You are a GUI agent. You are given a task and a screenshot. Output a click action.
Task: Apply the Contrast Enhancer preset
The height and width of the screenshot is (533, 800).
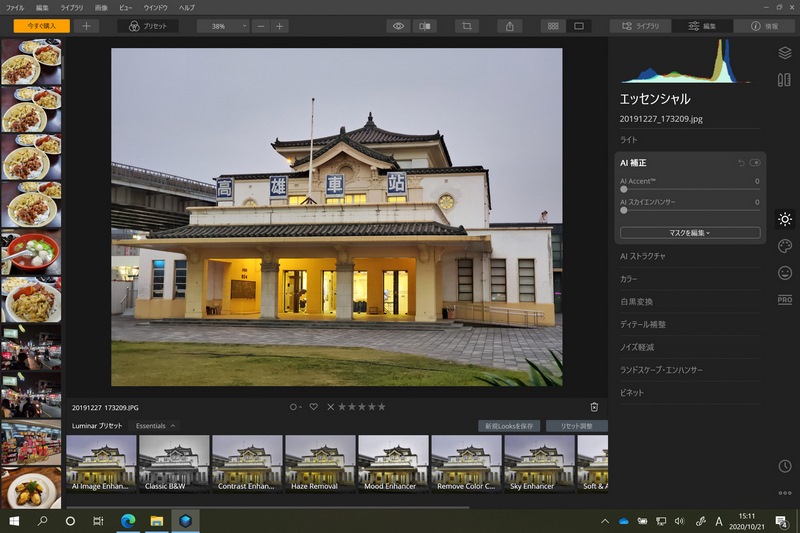click(x=247, y=463)
